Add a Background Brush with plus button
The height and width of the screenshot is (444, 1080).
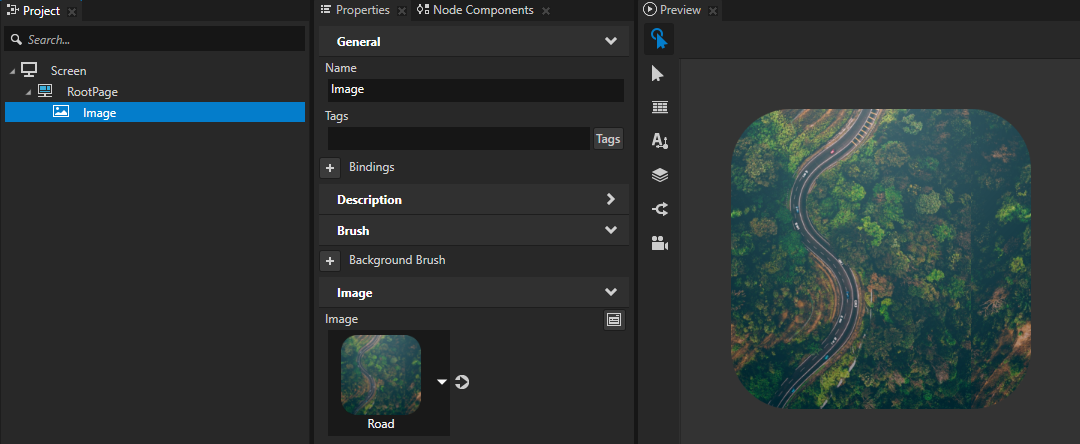point(330,260)
